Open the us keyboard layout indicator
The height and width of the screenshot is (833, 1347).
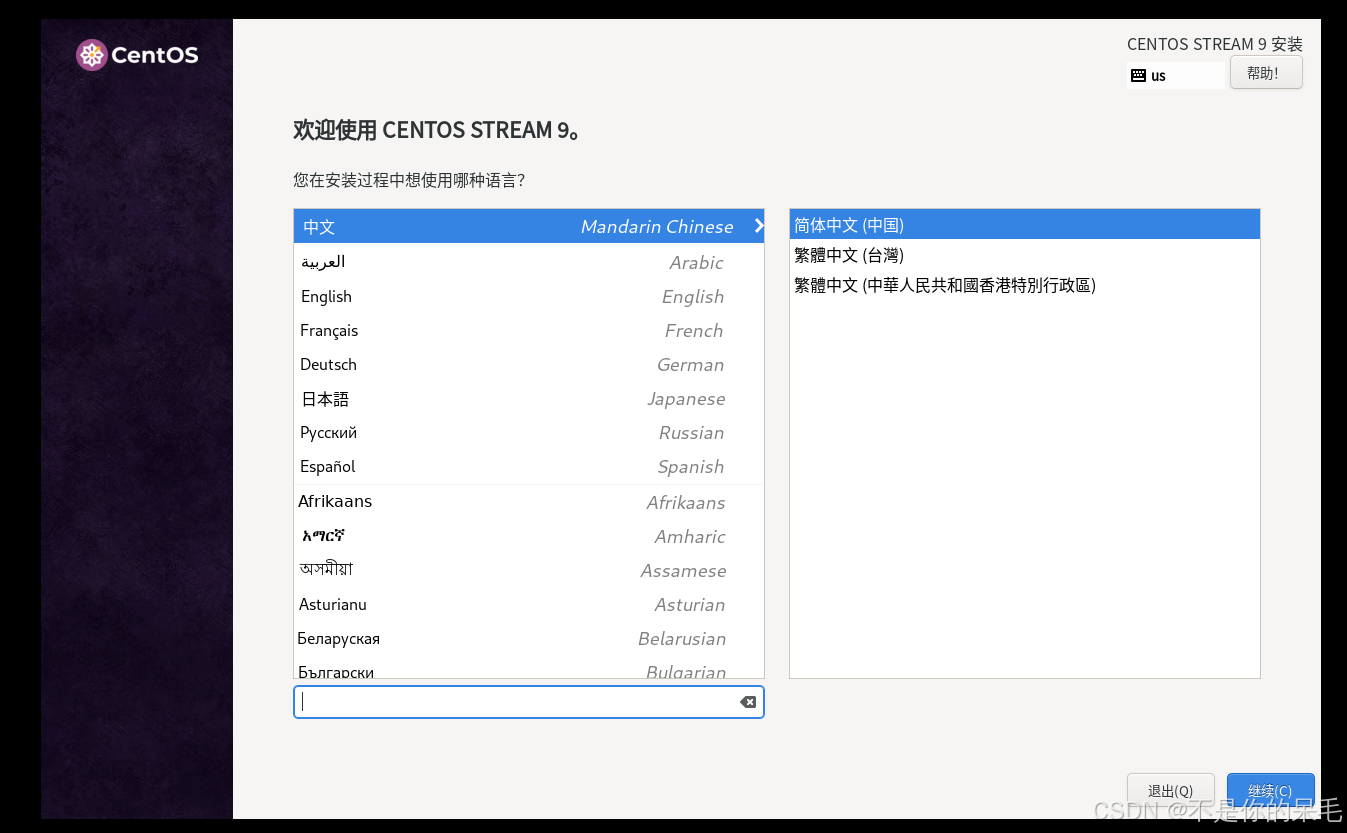pyautogui.click(x=1176, y=75)
